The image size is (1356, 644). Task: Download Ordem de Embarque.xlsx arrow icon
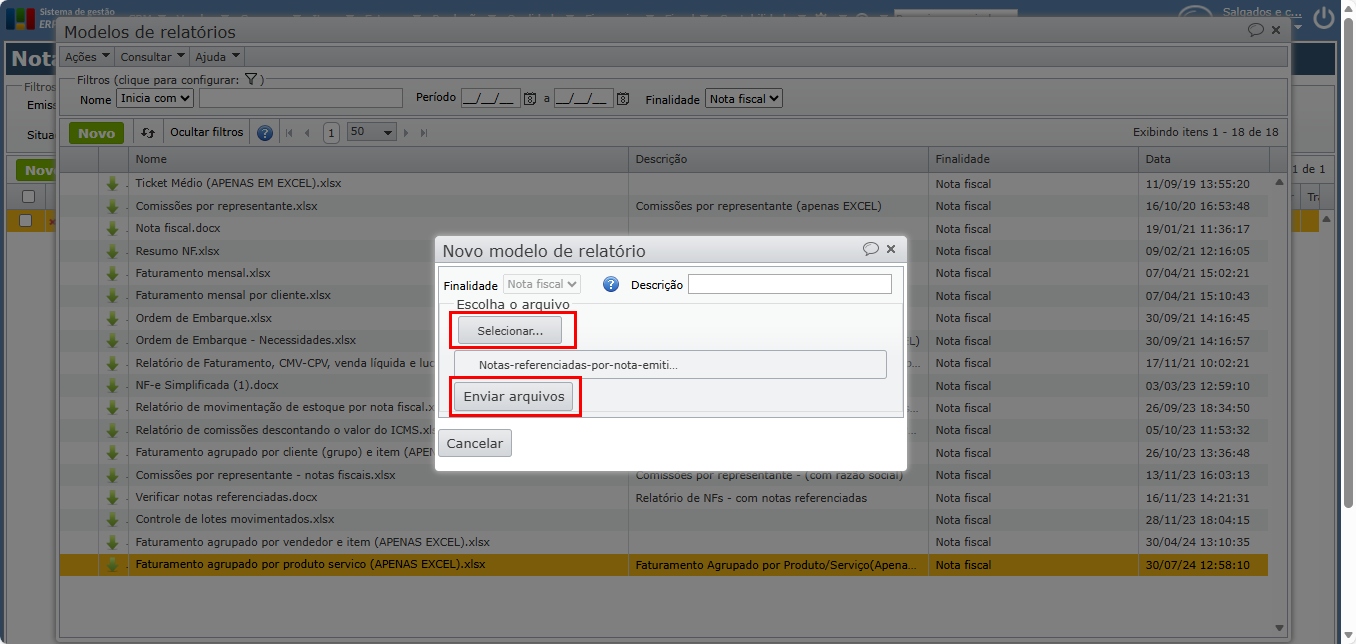[113, 318]
